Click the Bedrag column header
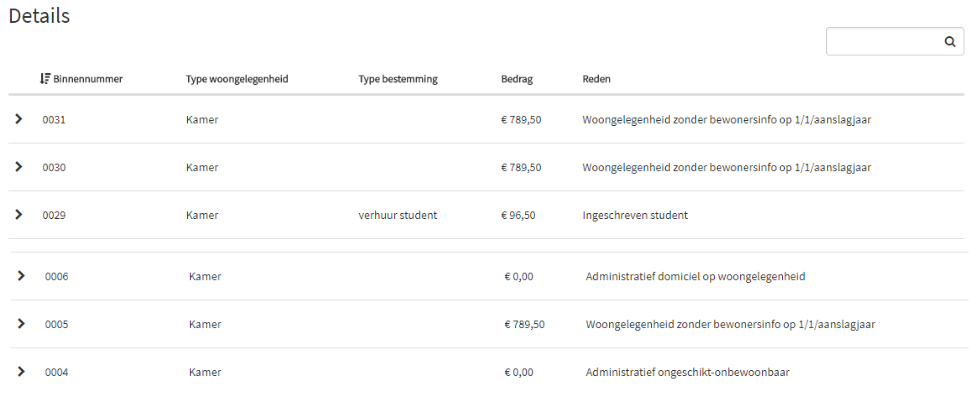This screenshot has width=977, height=404. point(517,79)
